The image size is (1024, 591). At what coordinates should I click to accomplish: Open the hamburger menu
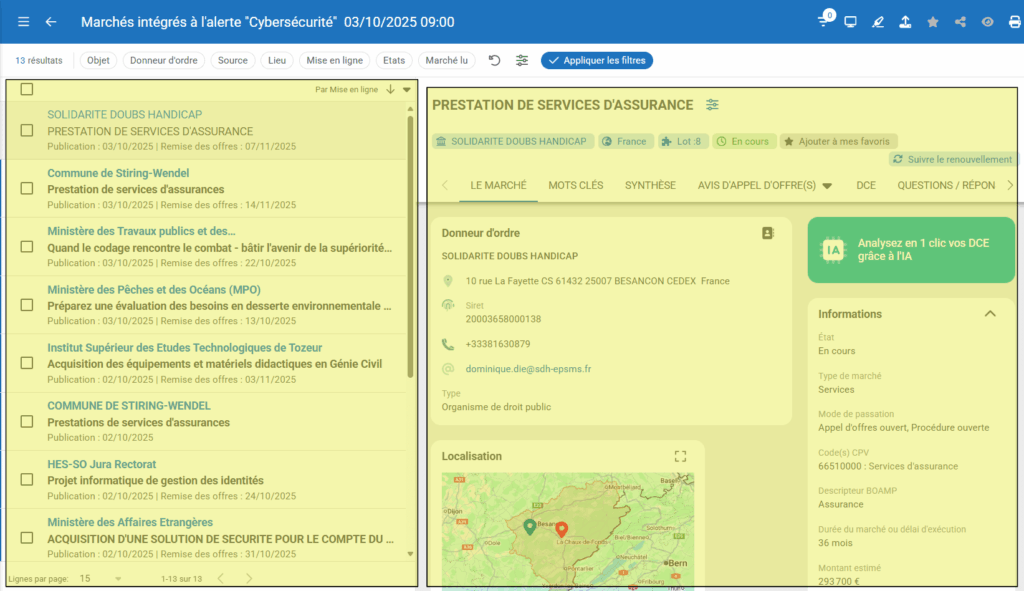(x=24, y=22)
